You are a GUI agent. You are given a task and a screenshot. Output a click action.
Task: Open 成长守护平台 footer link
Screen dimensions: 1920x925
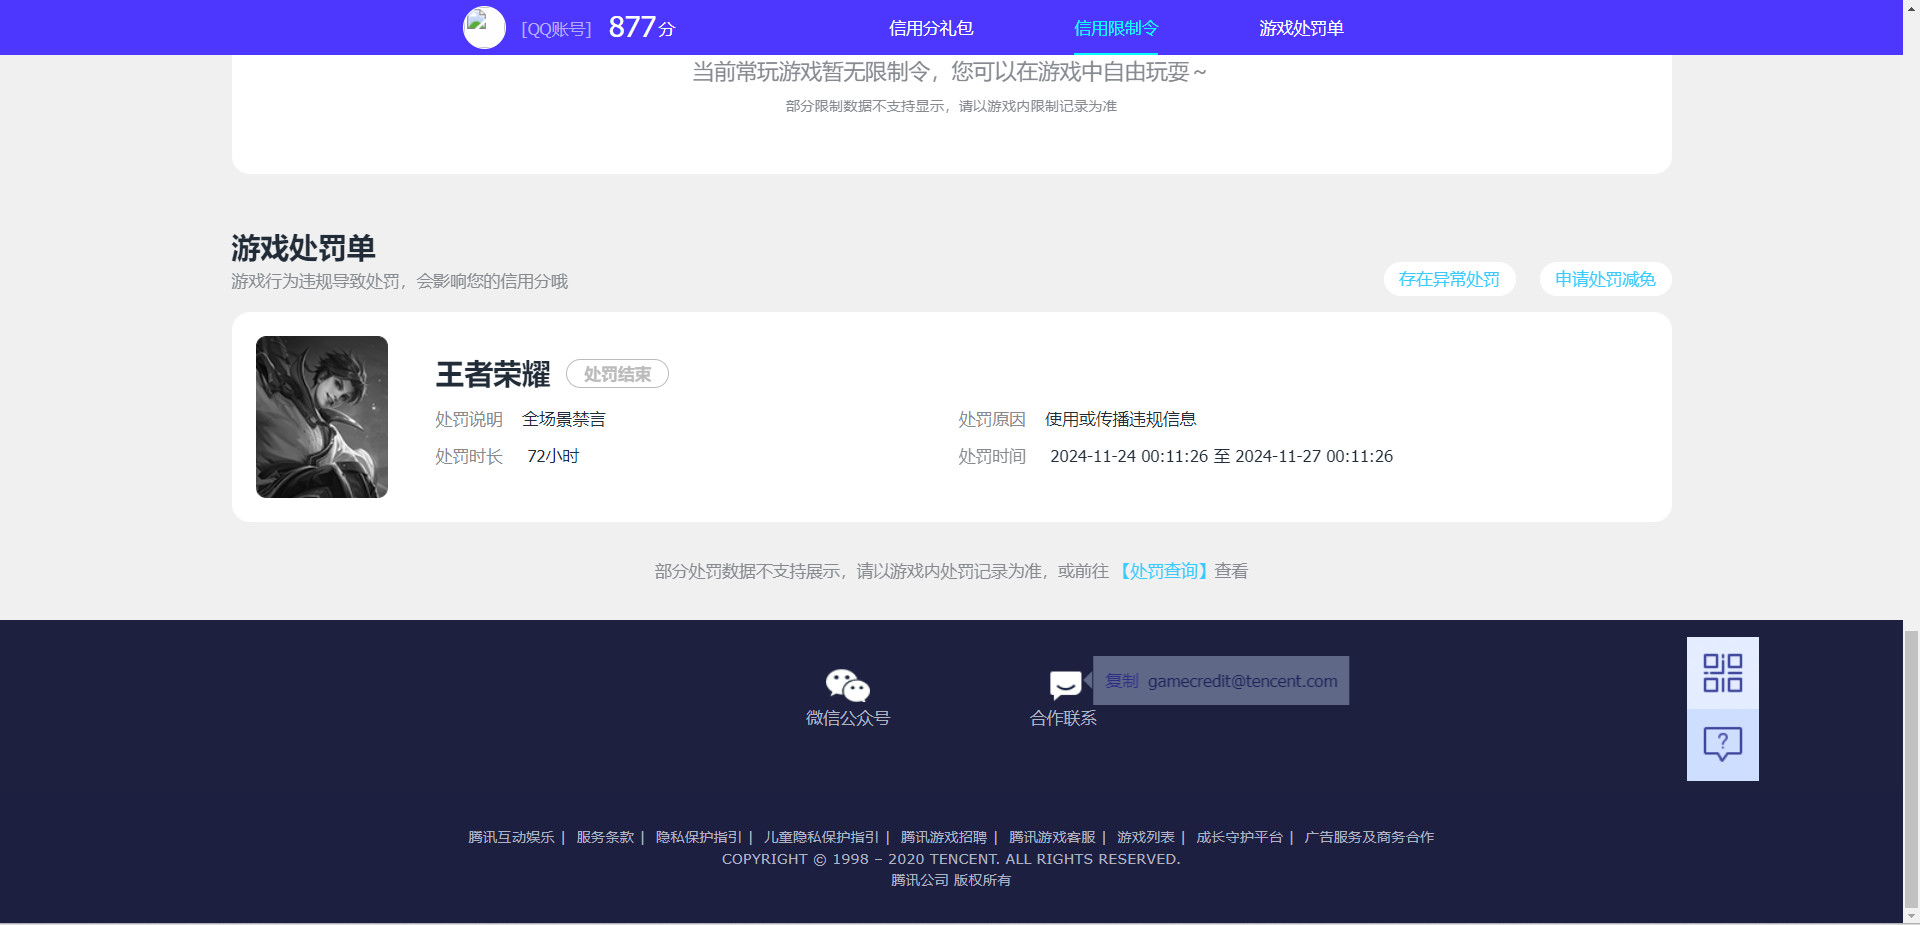point(1239,837)
